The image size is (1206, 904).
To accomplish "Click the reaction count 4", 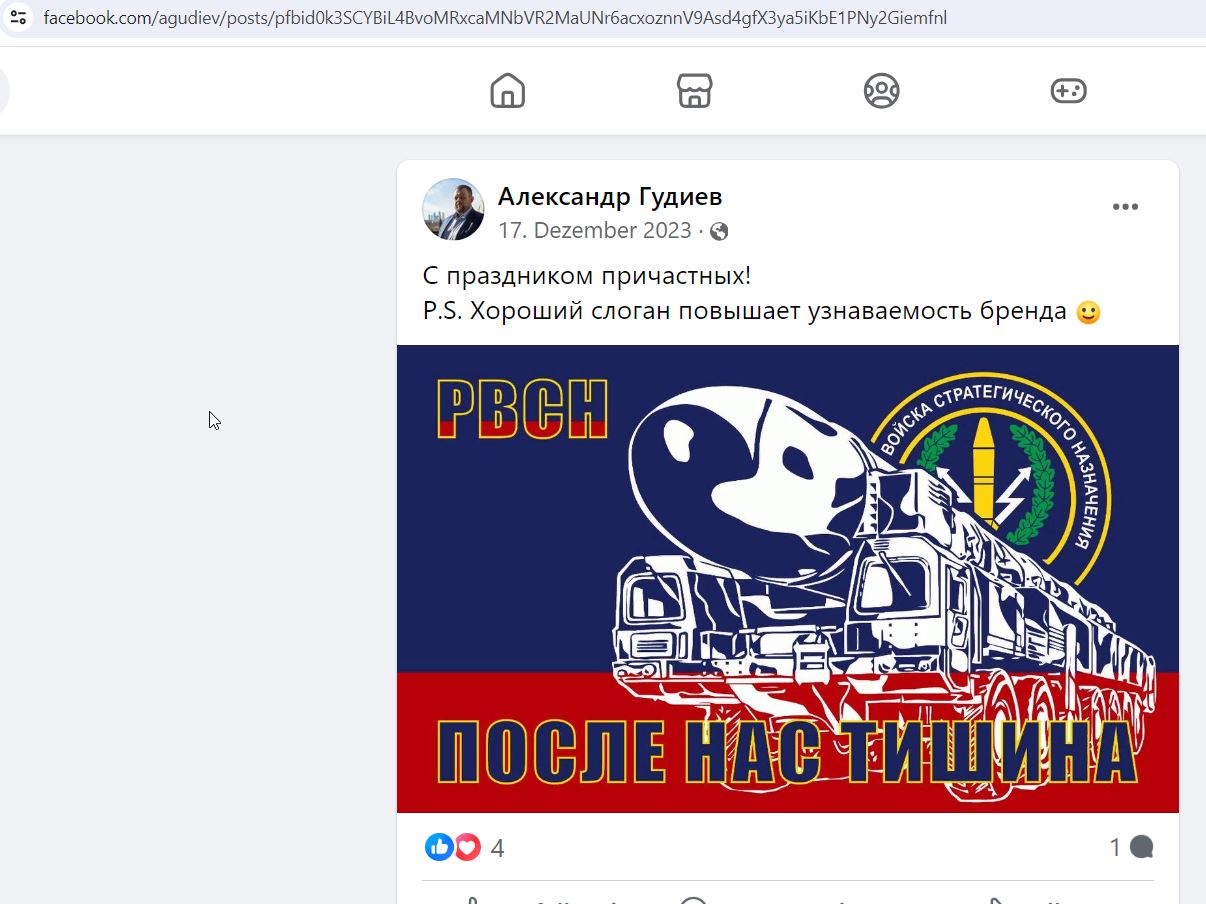I will click(x=497, y=849).
